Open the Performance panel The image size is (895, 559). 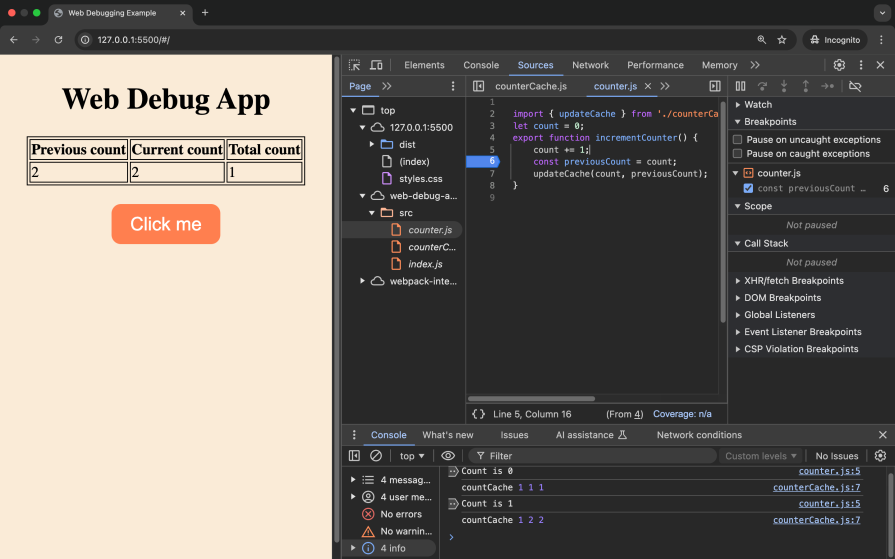[655, 65]
